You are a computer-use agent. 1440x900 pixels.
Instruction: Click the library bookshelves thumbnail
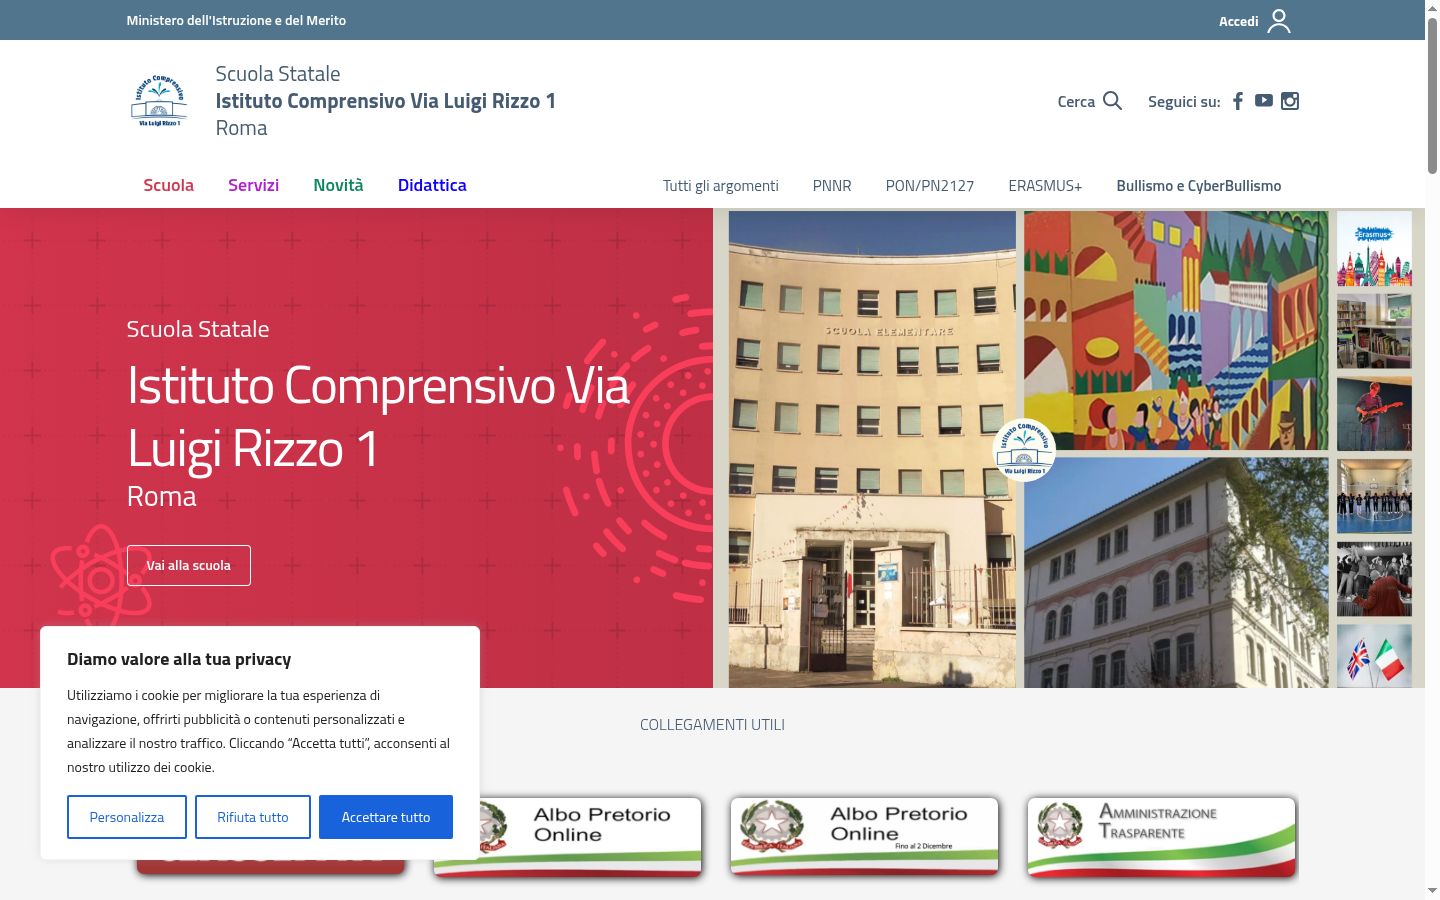pyautogui.click(x=1374, y=332)
